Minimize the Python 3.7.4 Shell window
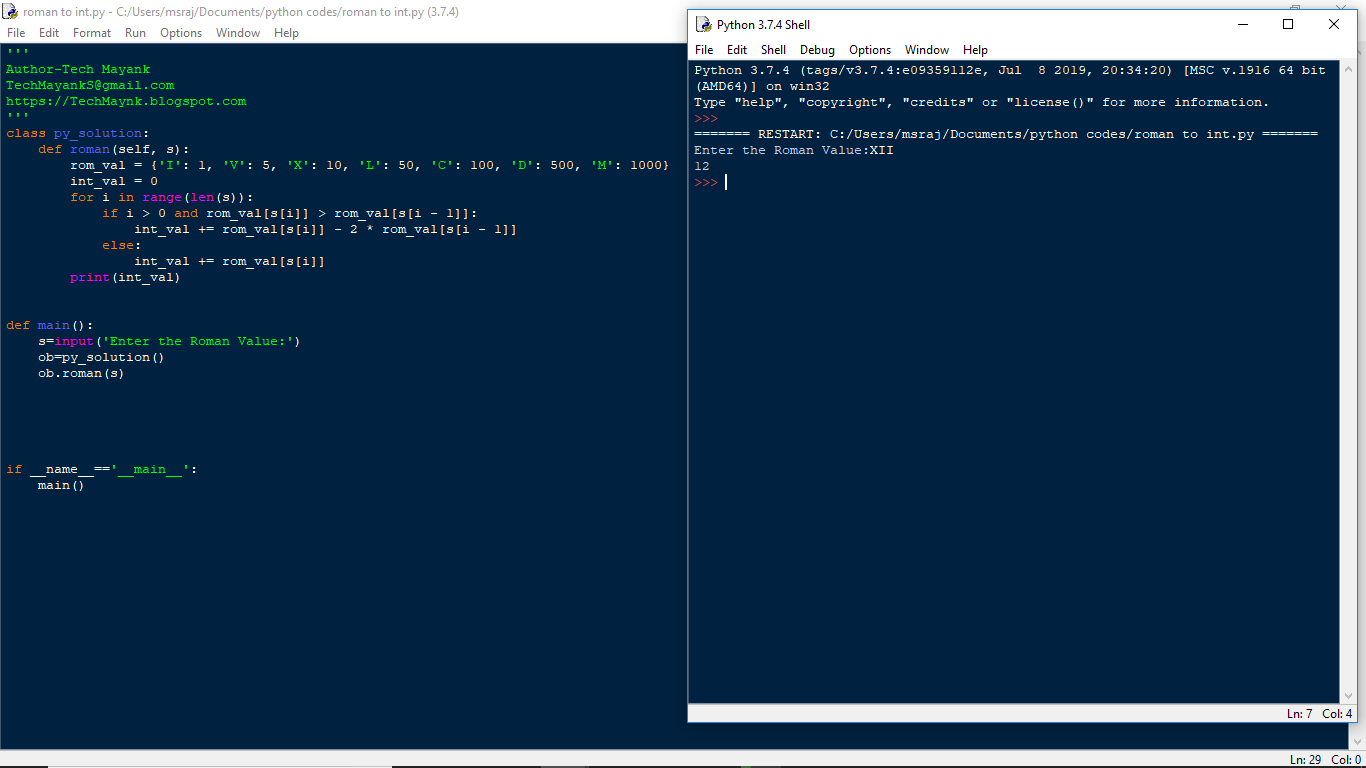Viewport: 1366px width, 768px height. pos(1242,24)
